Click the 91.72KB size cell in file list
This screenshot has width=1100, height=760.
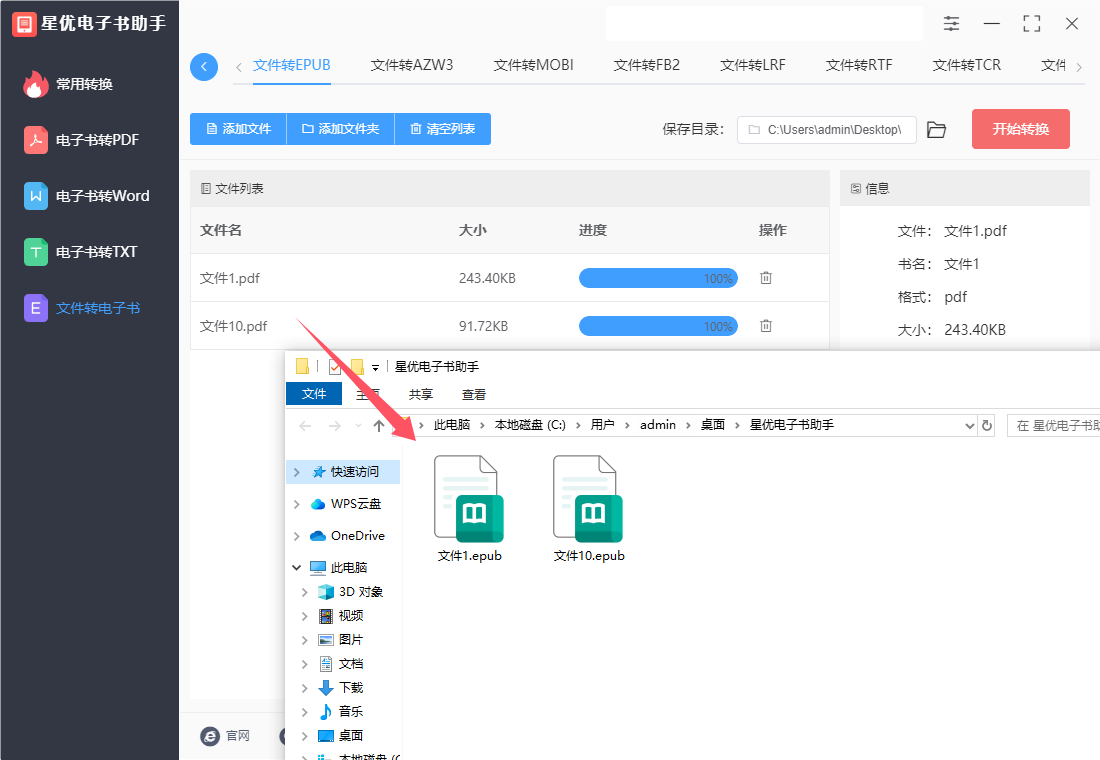point(483,326)
